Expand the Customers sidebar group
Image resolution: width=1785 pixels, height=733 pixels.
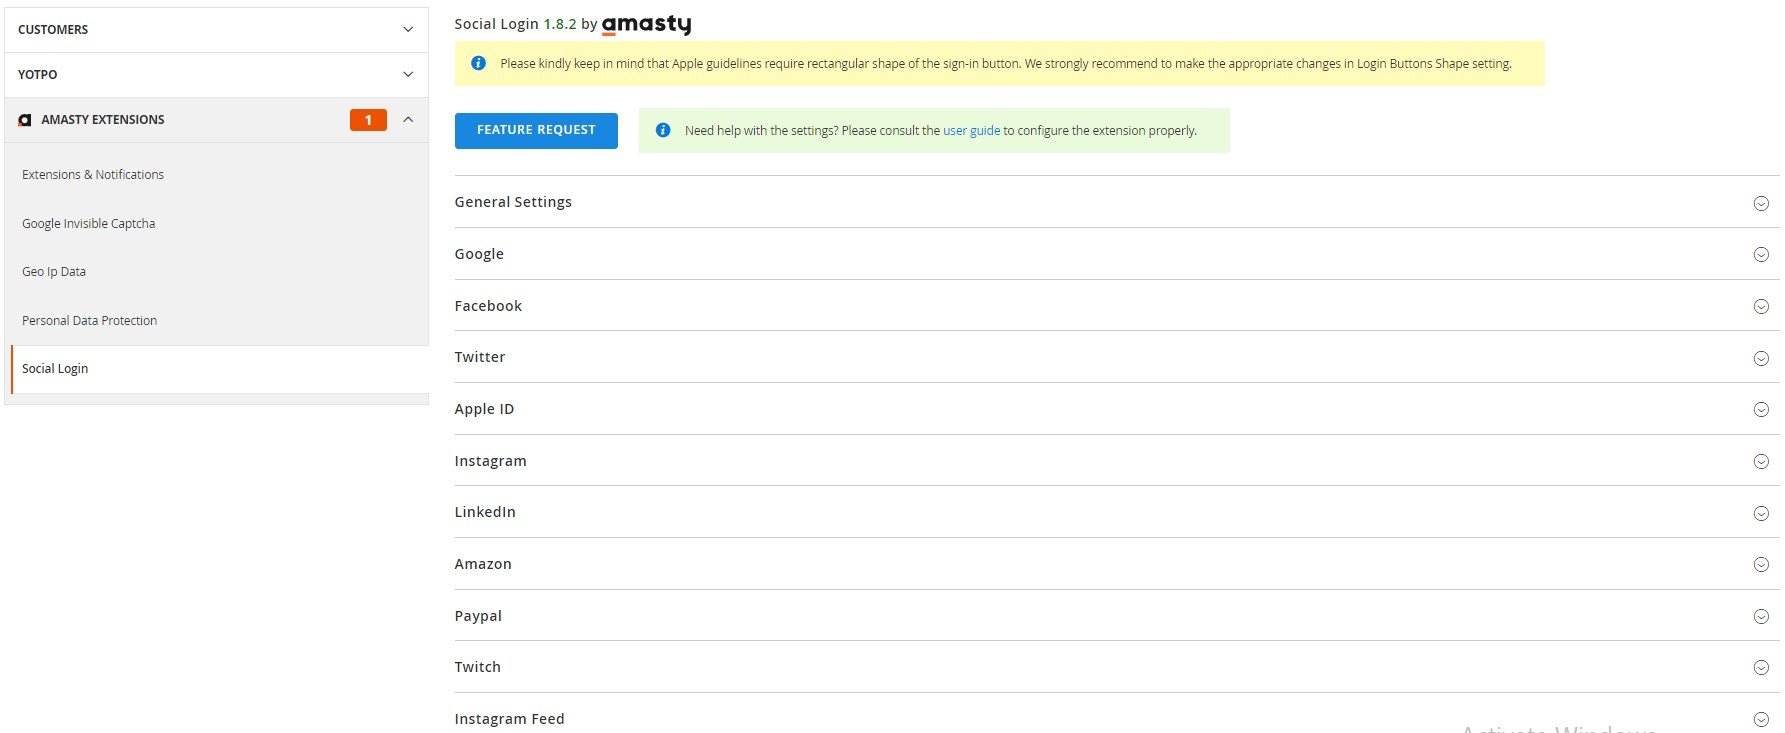tap(408, 30)
